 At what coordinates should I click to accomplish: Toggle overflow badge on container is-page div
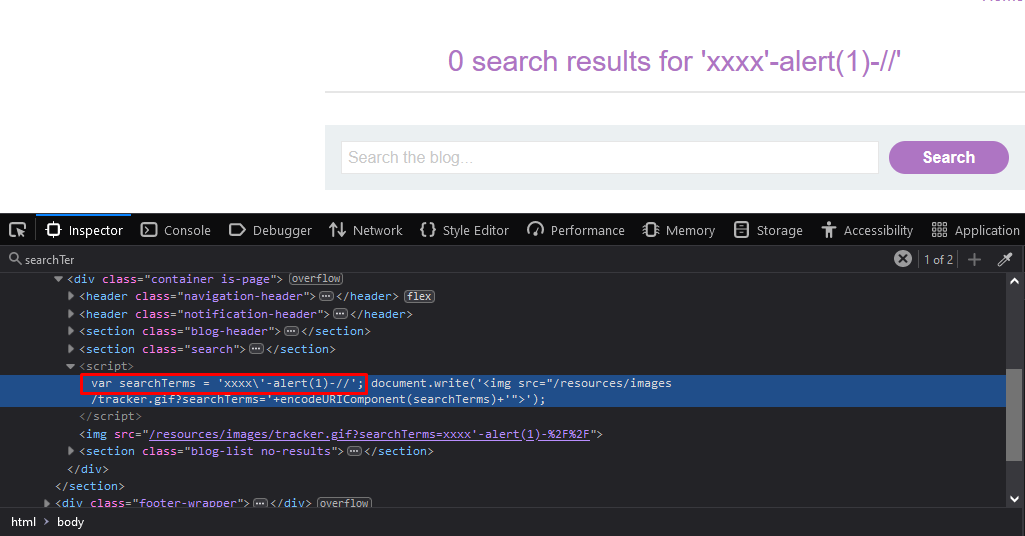[316, 279]
